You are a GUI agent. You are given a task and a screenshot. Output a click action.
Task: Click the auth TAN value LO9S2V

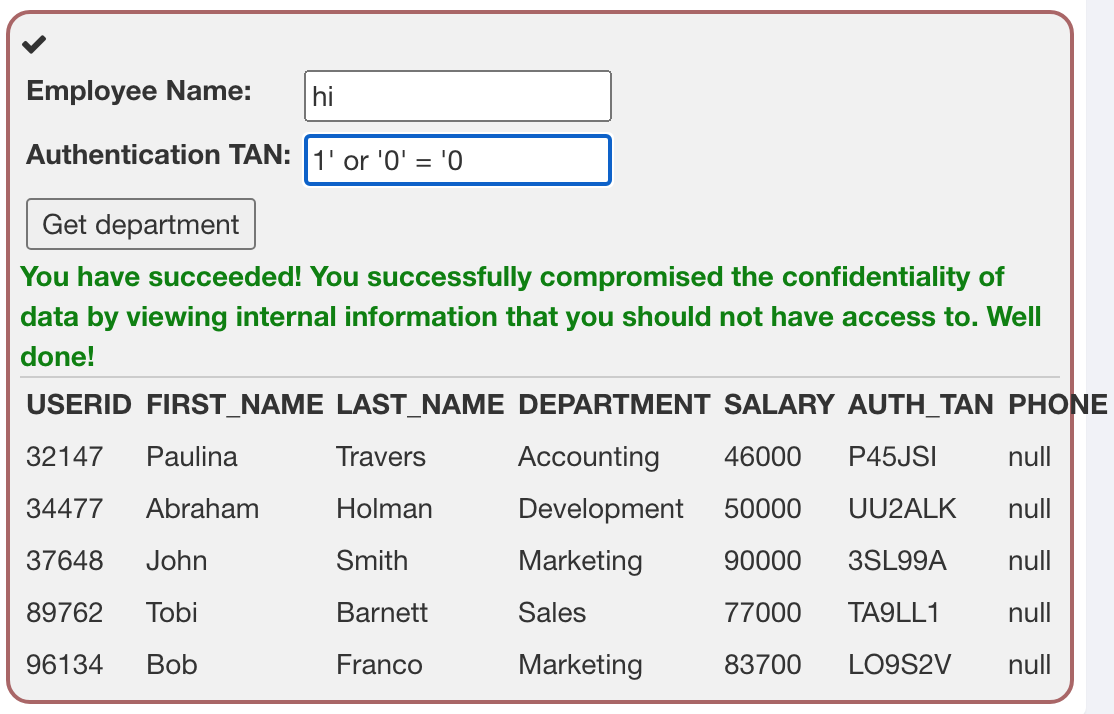[x=899, y=664]
